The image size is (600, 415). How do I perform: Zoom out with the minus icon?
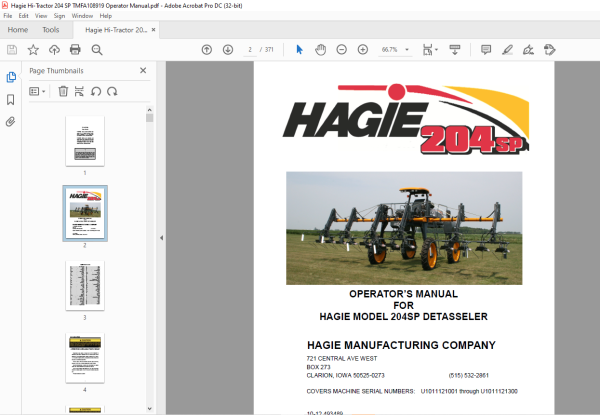[342, 50]
